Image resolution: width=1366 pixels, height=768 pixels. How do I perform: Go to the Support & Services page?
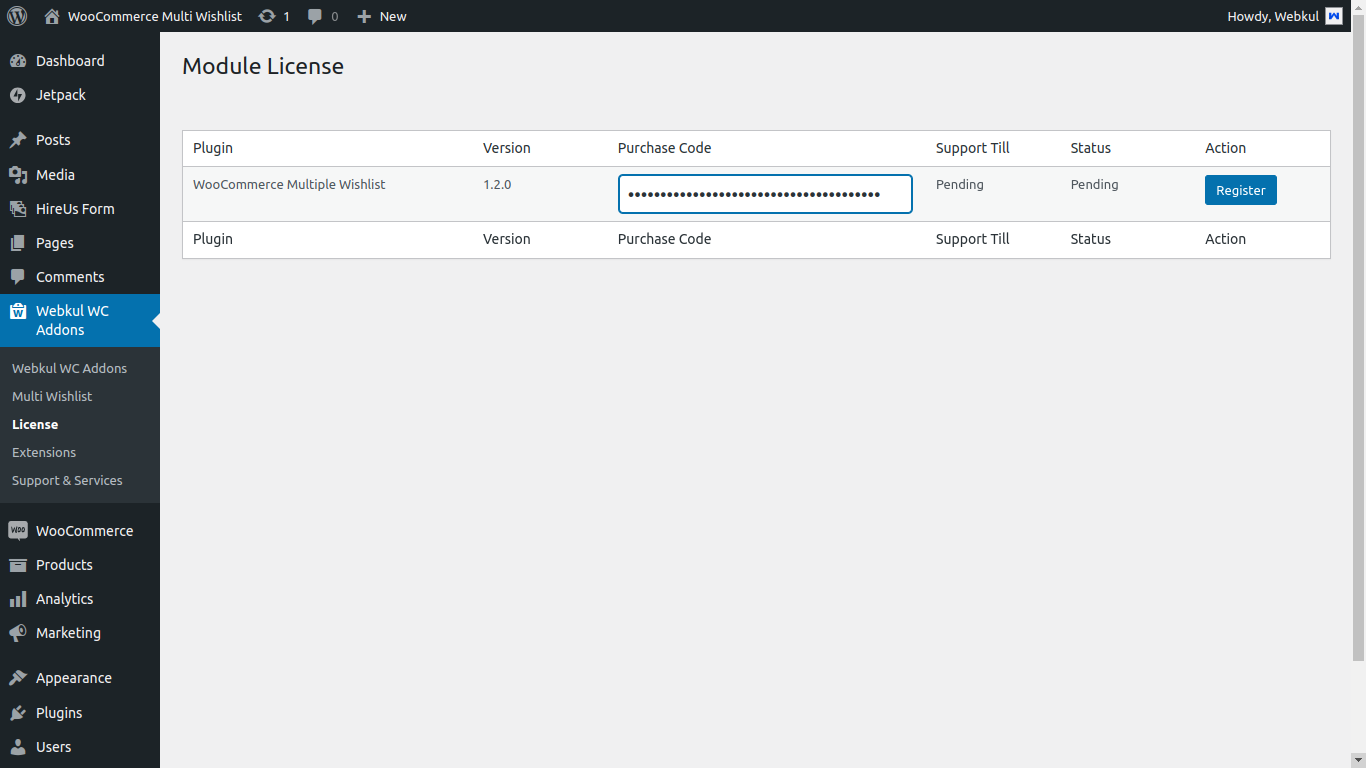point(67,480)
